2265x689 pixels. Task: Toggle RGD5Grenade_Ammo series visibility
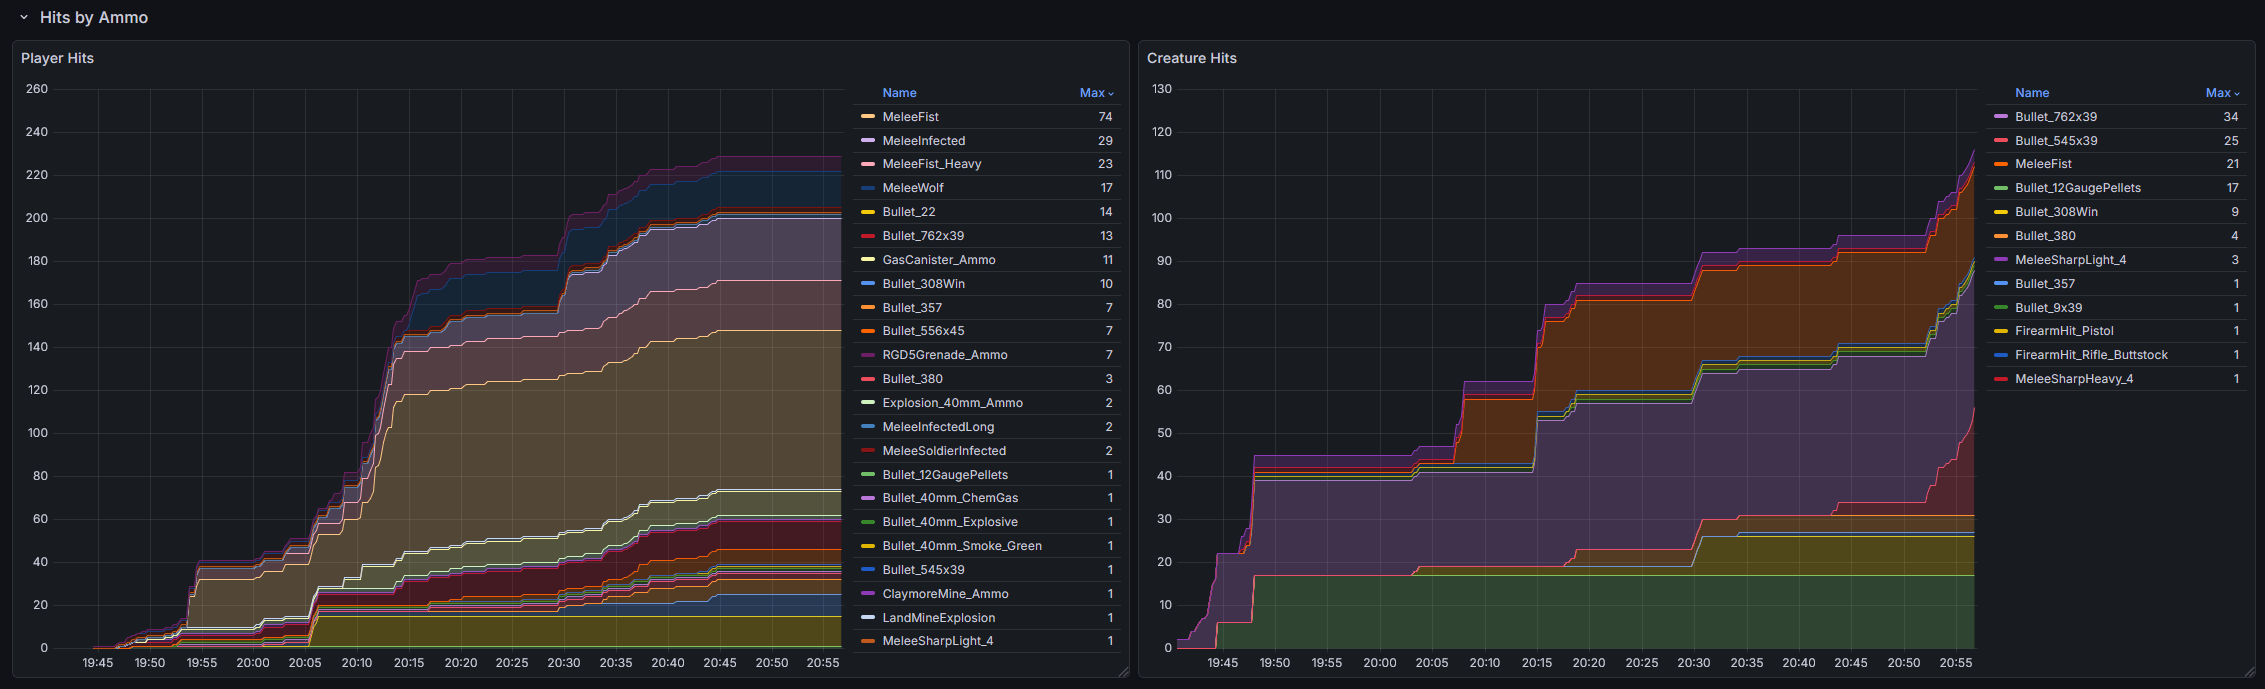pyautogui.click(x=944, y=355)
